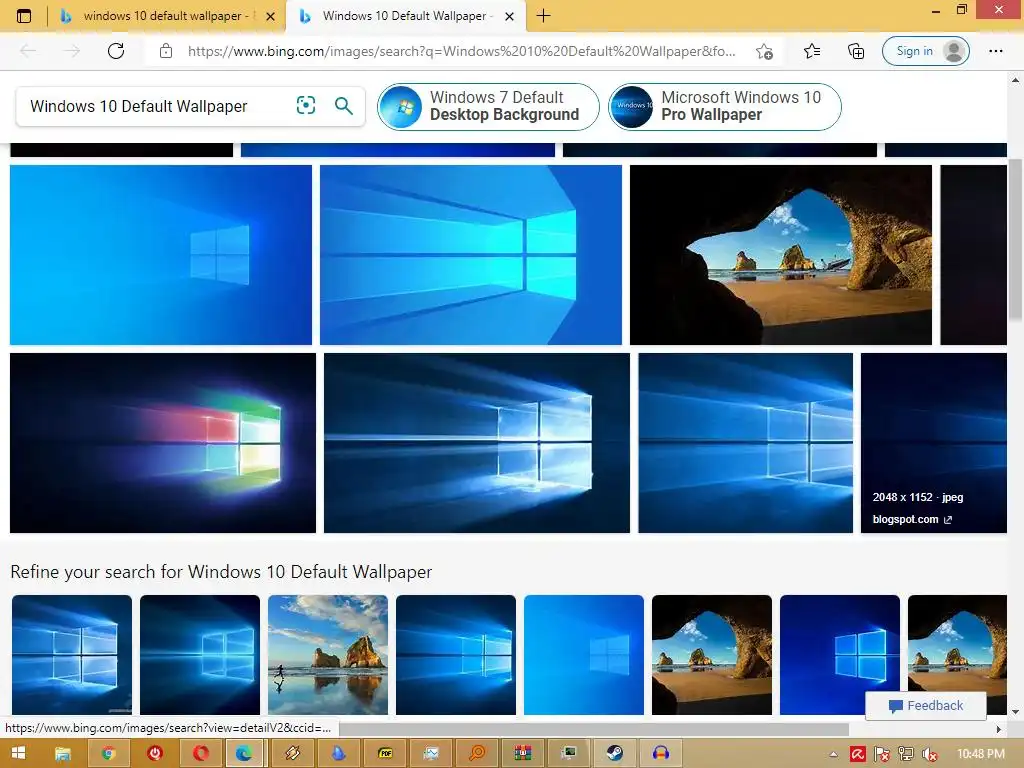Search using an image icon
1024x768 pixels.
pyautogui.click(x=306, y=105)
